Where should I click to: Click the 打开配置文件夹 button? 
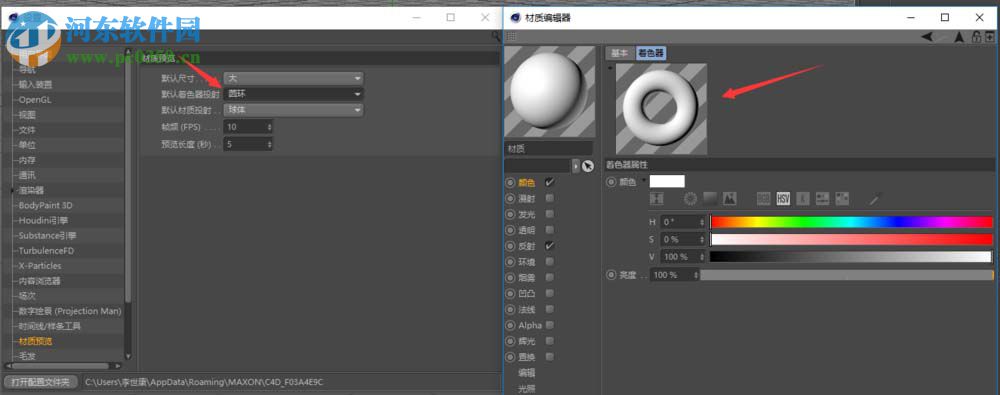41,382
